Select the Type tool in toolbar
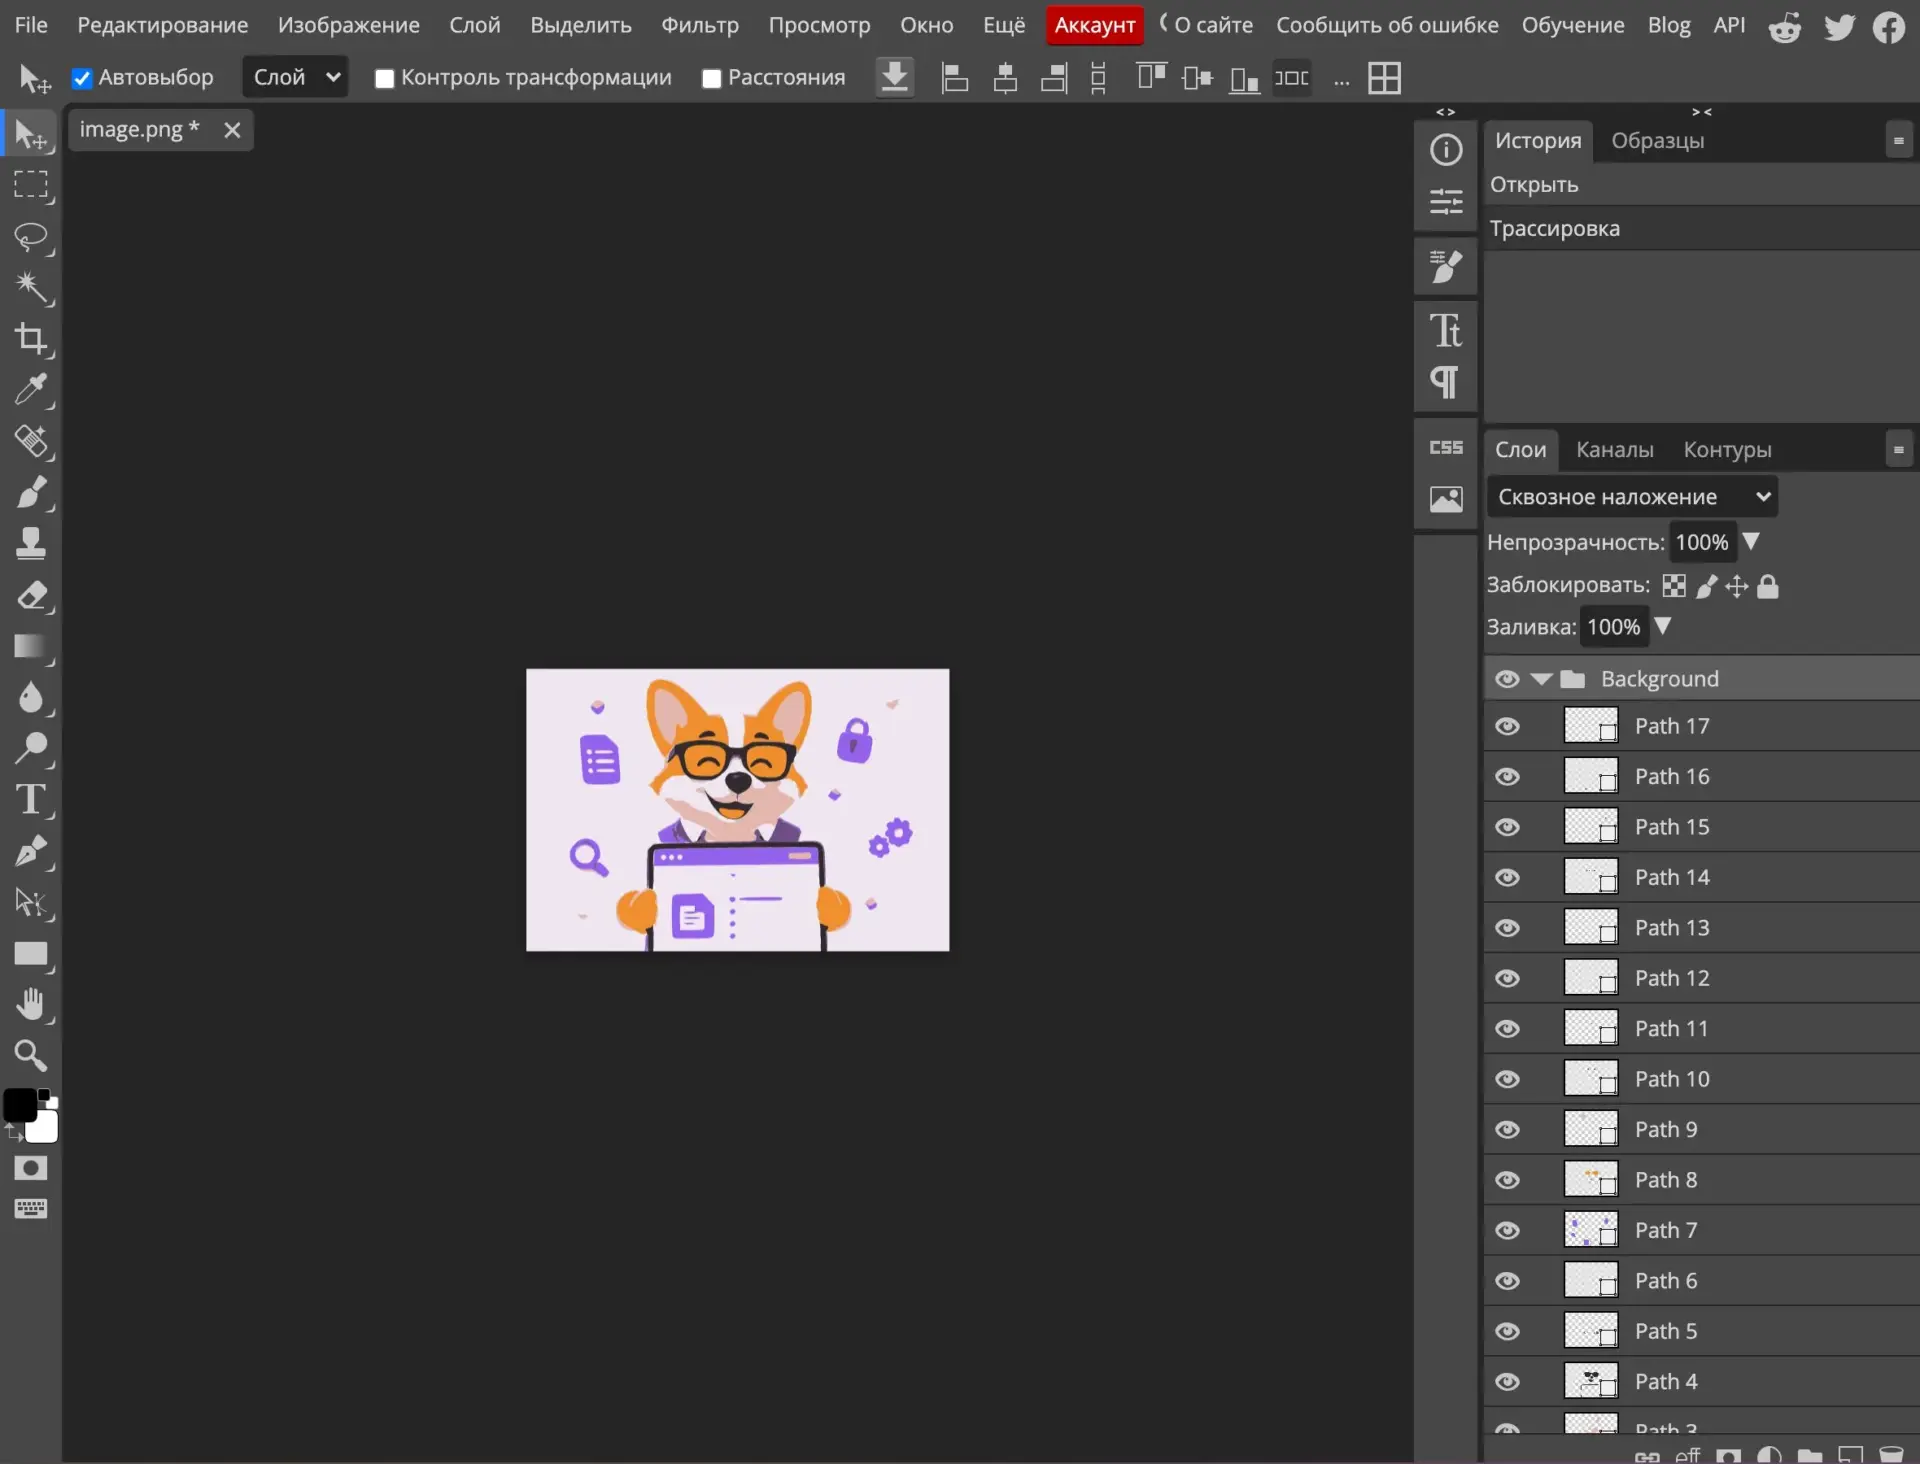Screen dimensions: 1920x1464 tap(31, 800)
